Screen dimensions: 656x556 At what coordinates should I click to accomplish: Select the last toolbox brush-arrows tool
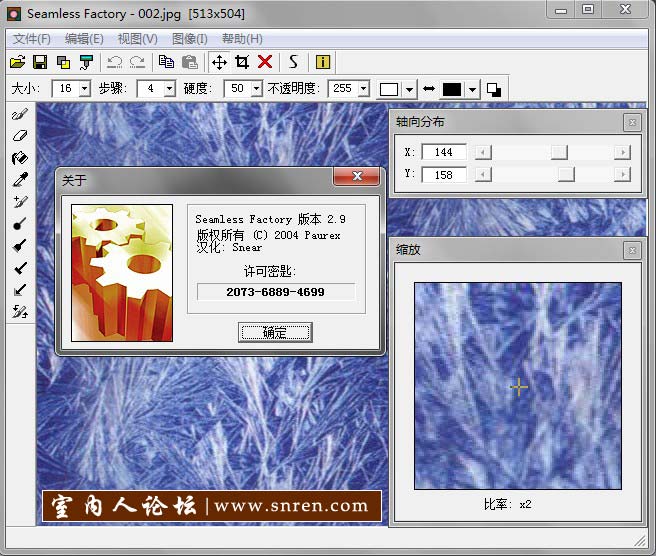[20, 312]
